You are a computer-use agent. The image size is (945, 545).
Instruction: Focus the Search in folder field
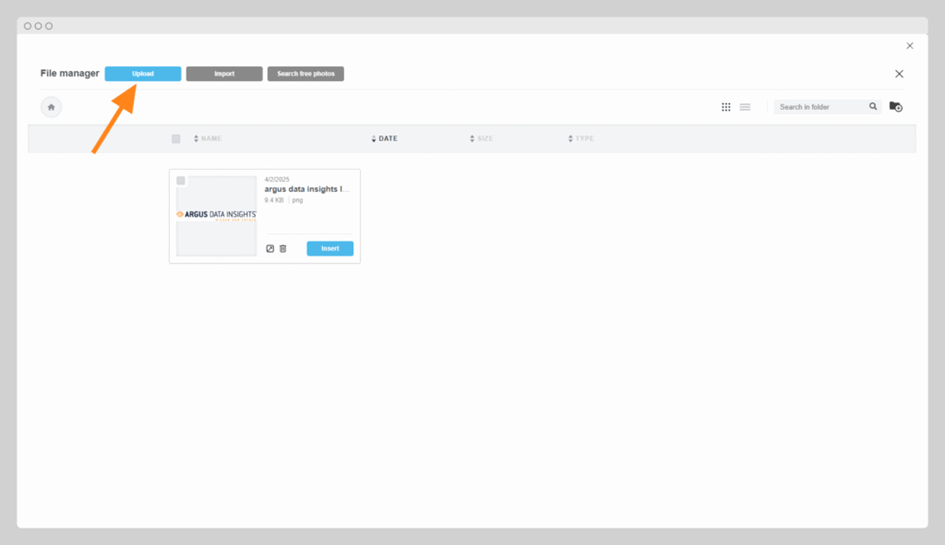[x=820, y=107]
